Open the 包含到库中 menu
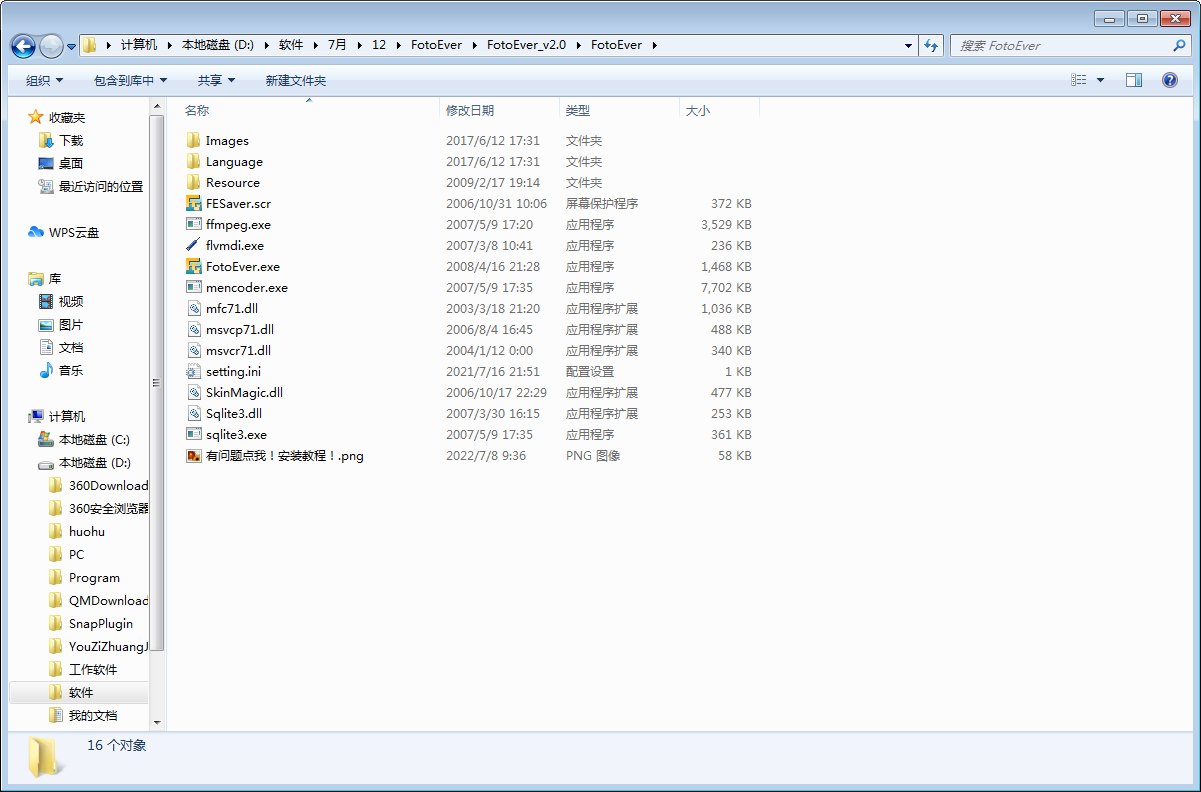 130,80
